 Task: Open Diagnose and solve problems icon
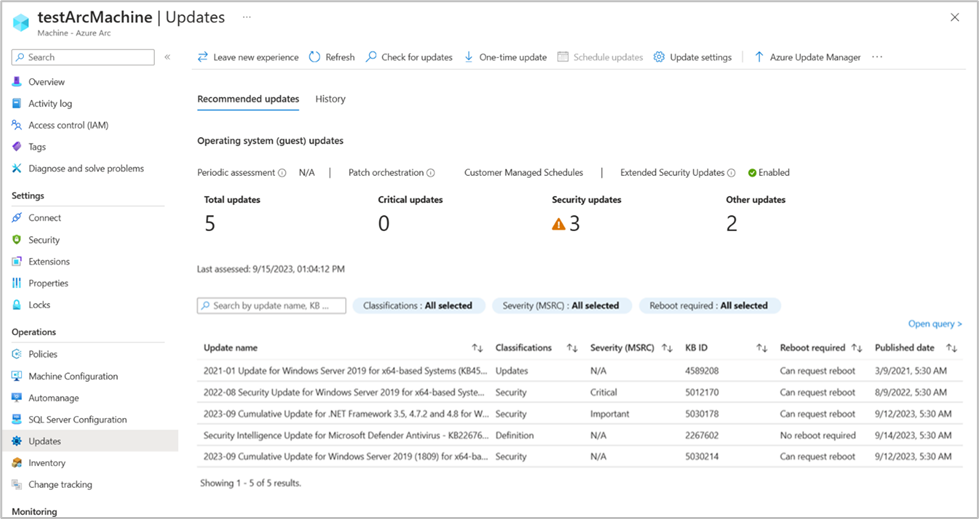click(x=17, y=169)
